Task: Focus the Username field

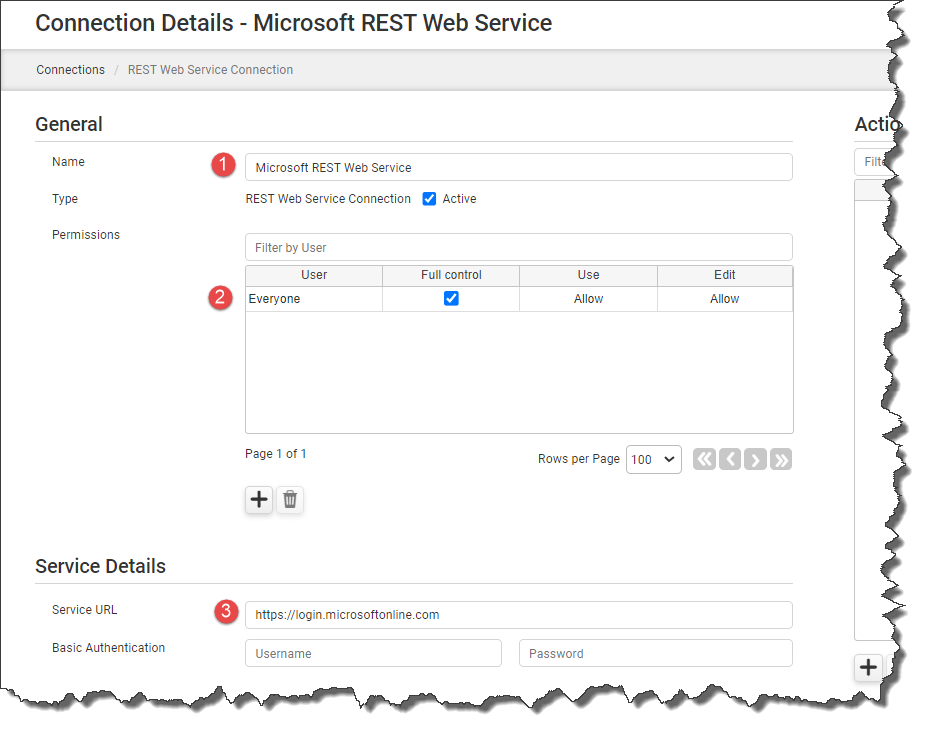Action: point(374,653)
